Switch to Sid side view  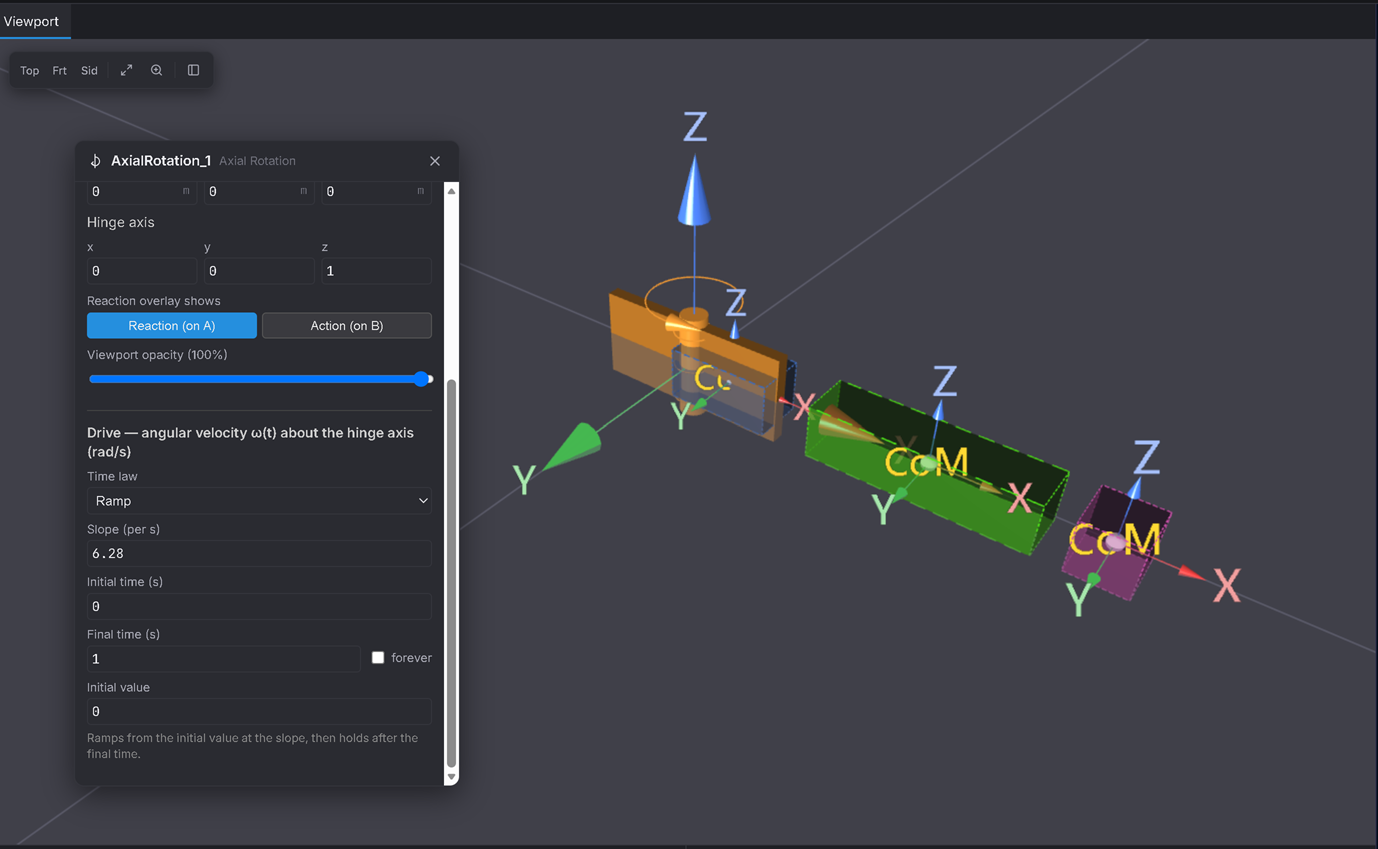(x=90, y=71)
